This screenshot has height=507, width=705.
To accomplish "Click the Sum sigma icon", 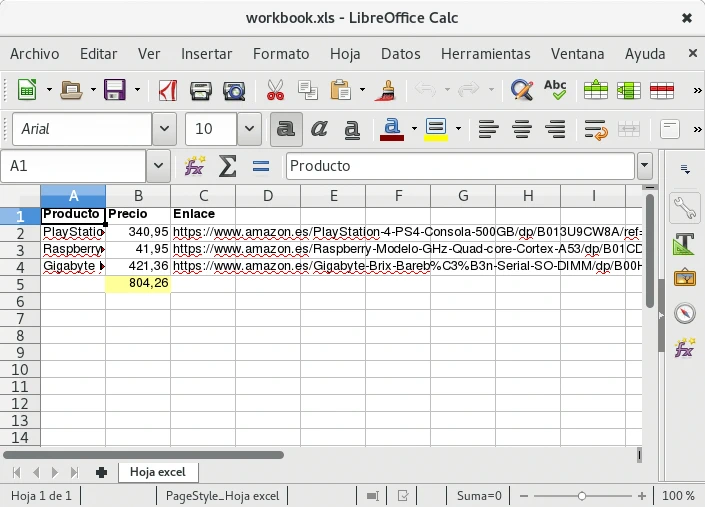I will [228, 166].
